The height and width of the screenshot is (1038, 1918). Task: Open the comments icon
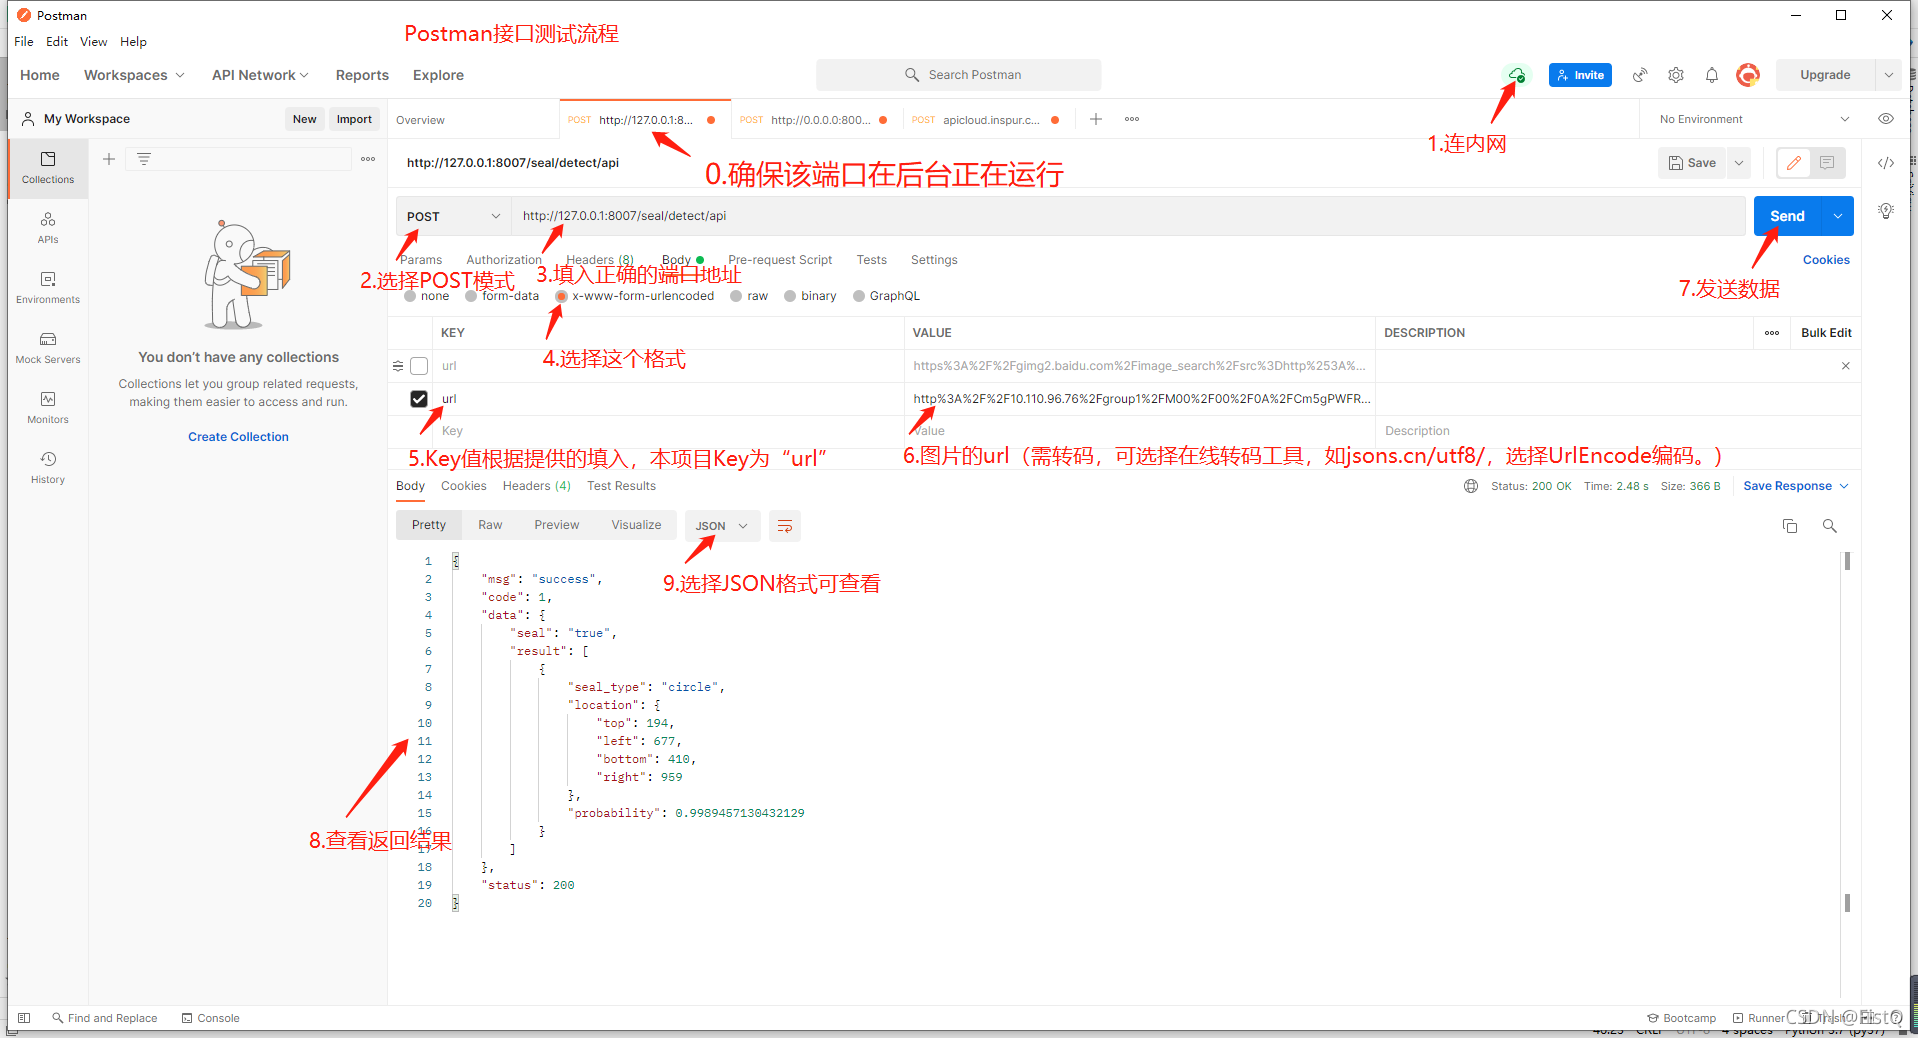[x=1827, y=163]
